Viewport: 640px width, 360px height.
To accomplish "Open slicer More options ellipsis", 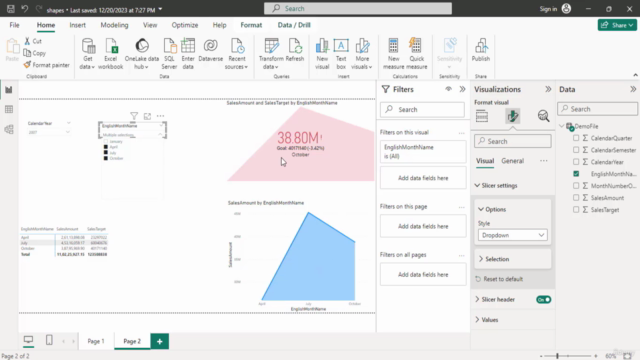I will coord(160,116).
